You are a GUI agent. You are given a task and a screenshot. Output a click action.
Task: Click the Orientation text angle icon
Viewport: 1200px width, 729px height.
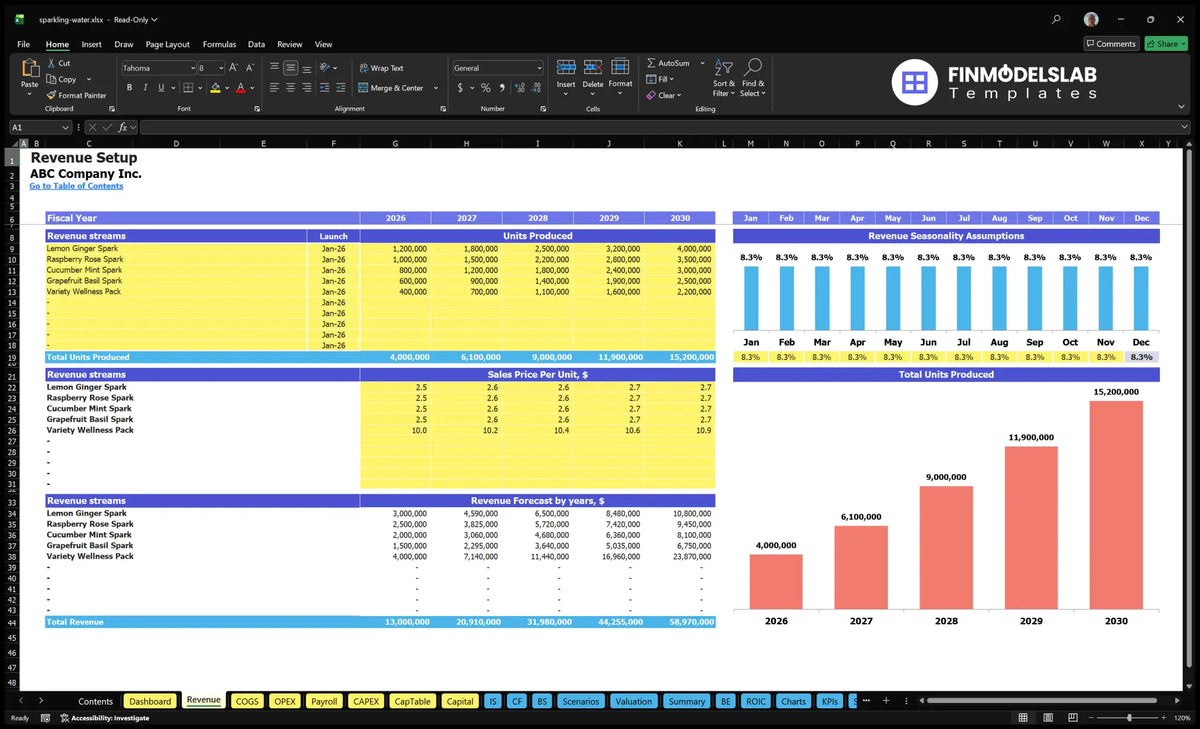[x=325, y=68]
